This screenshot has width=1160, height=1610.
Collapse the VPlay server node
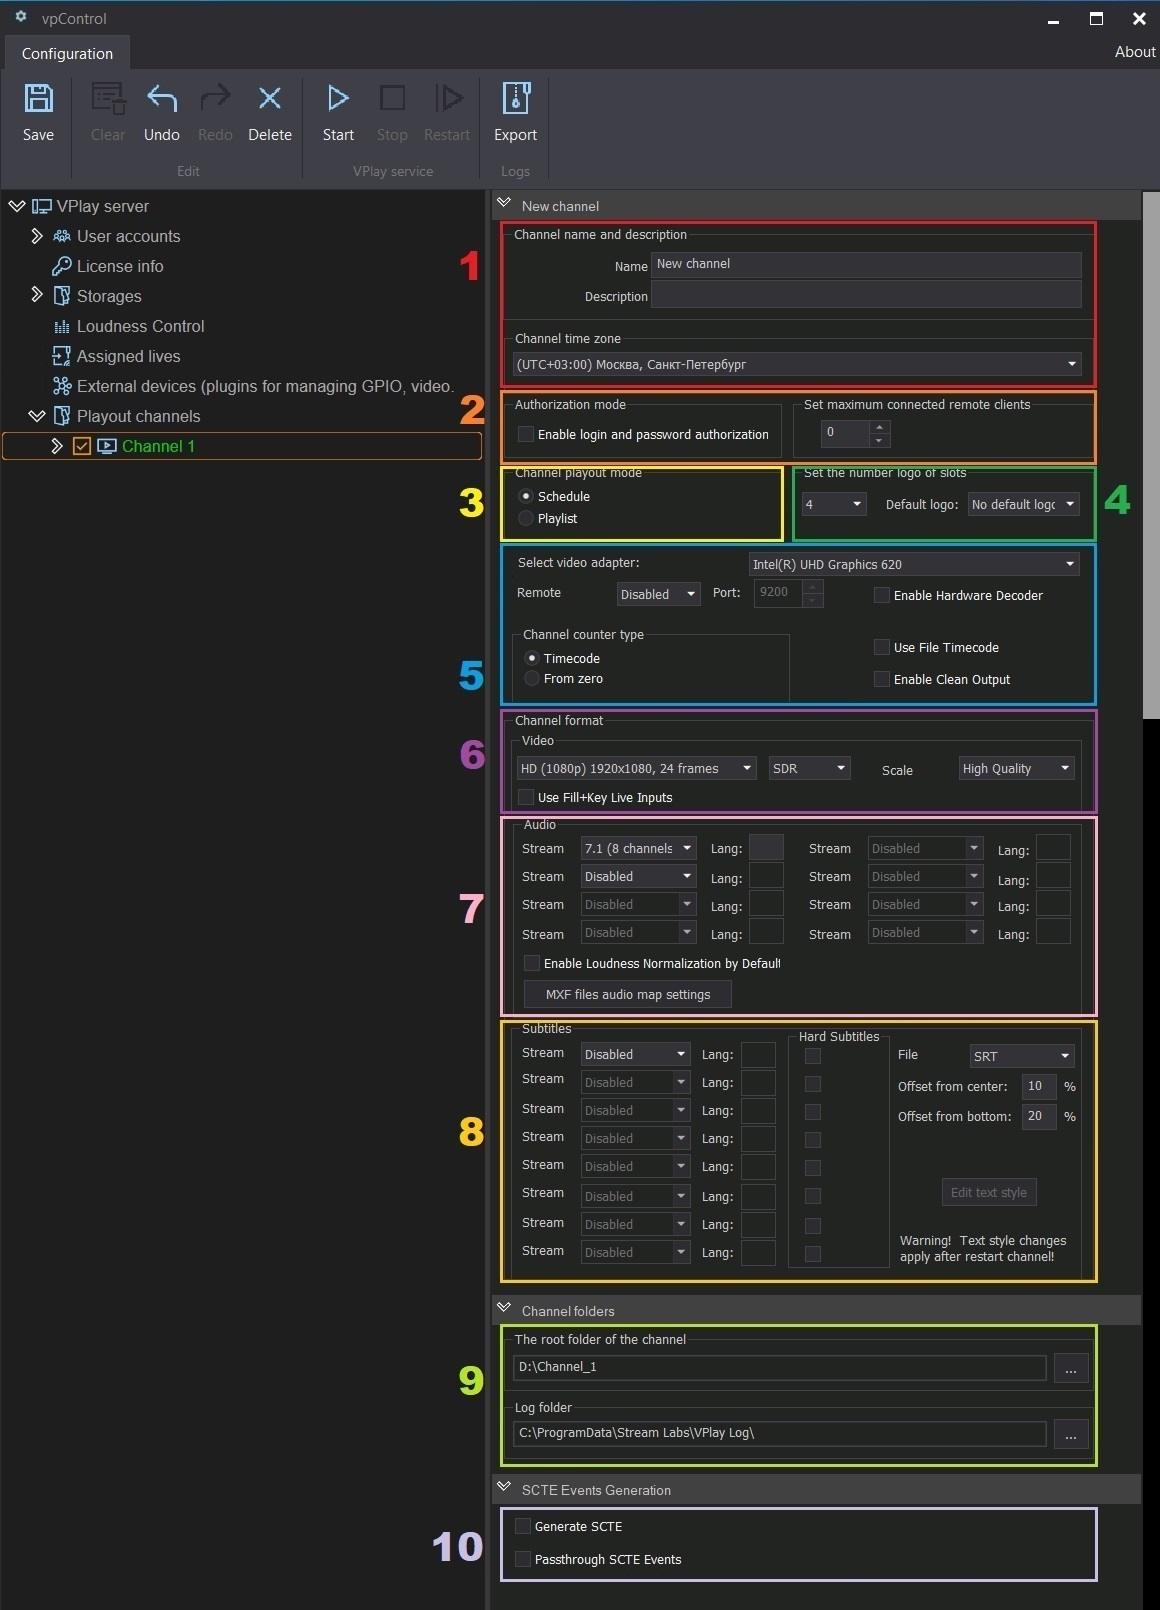[x=17, y=205]
